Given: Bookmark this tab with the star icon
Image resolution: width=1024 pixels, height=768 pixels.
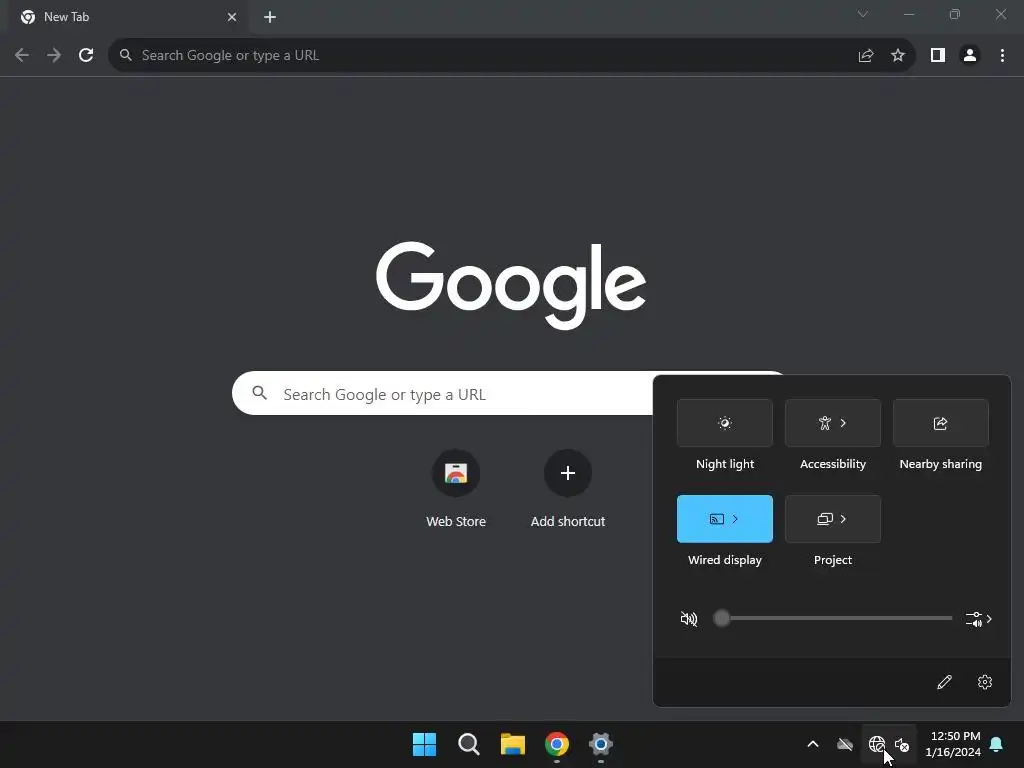Looking at the screenshot, I should click(x=898, y=56).
